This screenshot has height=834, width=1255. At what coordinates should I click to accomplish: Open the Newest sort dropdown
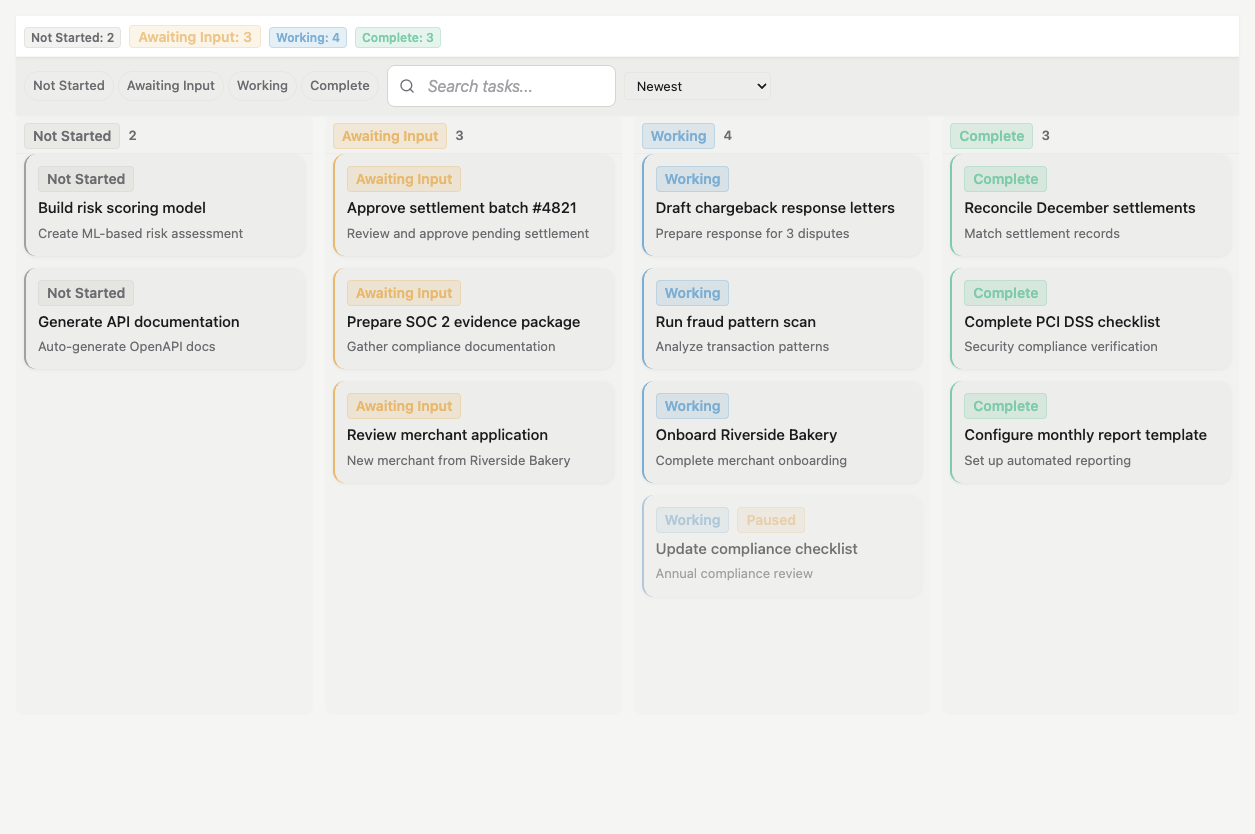pyautogui.click(x=697, y=86)
